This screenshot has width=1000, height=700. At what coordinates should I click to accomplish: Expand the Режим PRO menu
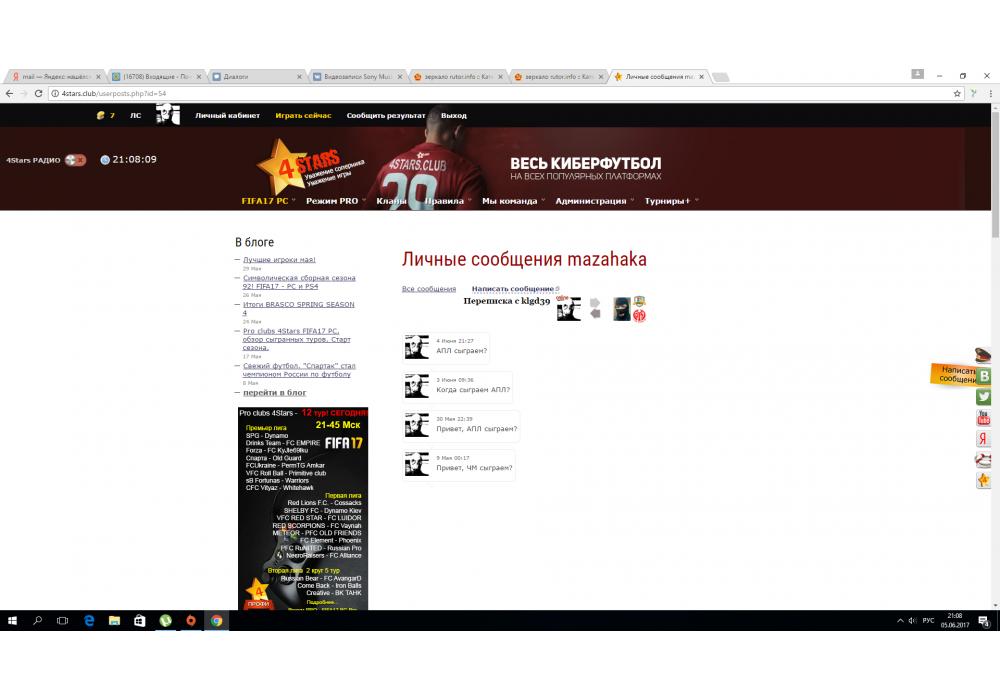point(334,201)
